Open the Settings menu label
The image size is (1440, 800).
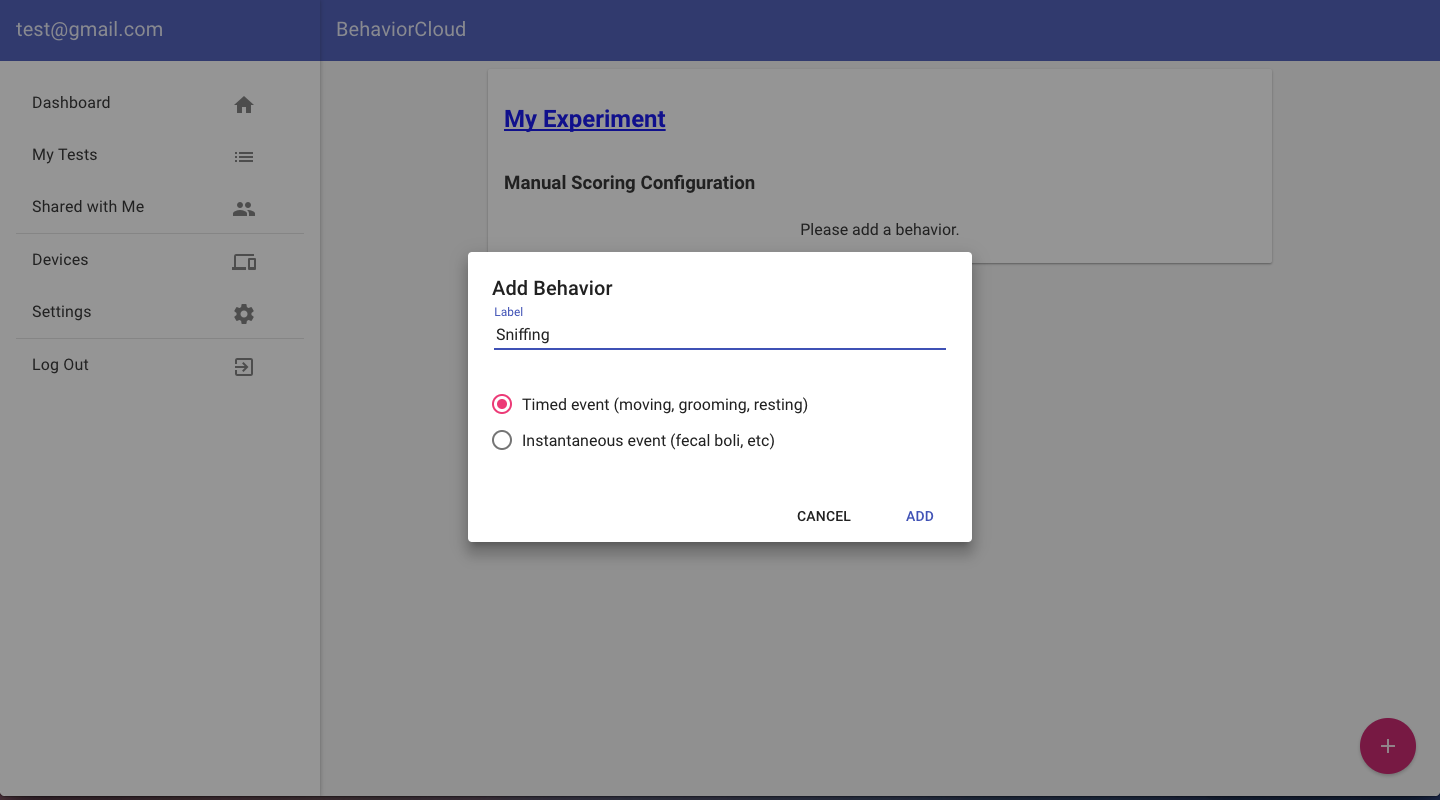click(62, 312)
